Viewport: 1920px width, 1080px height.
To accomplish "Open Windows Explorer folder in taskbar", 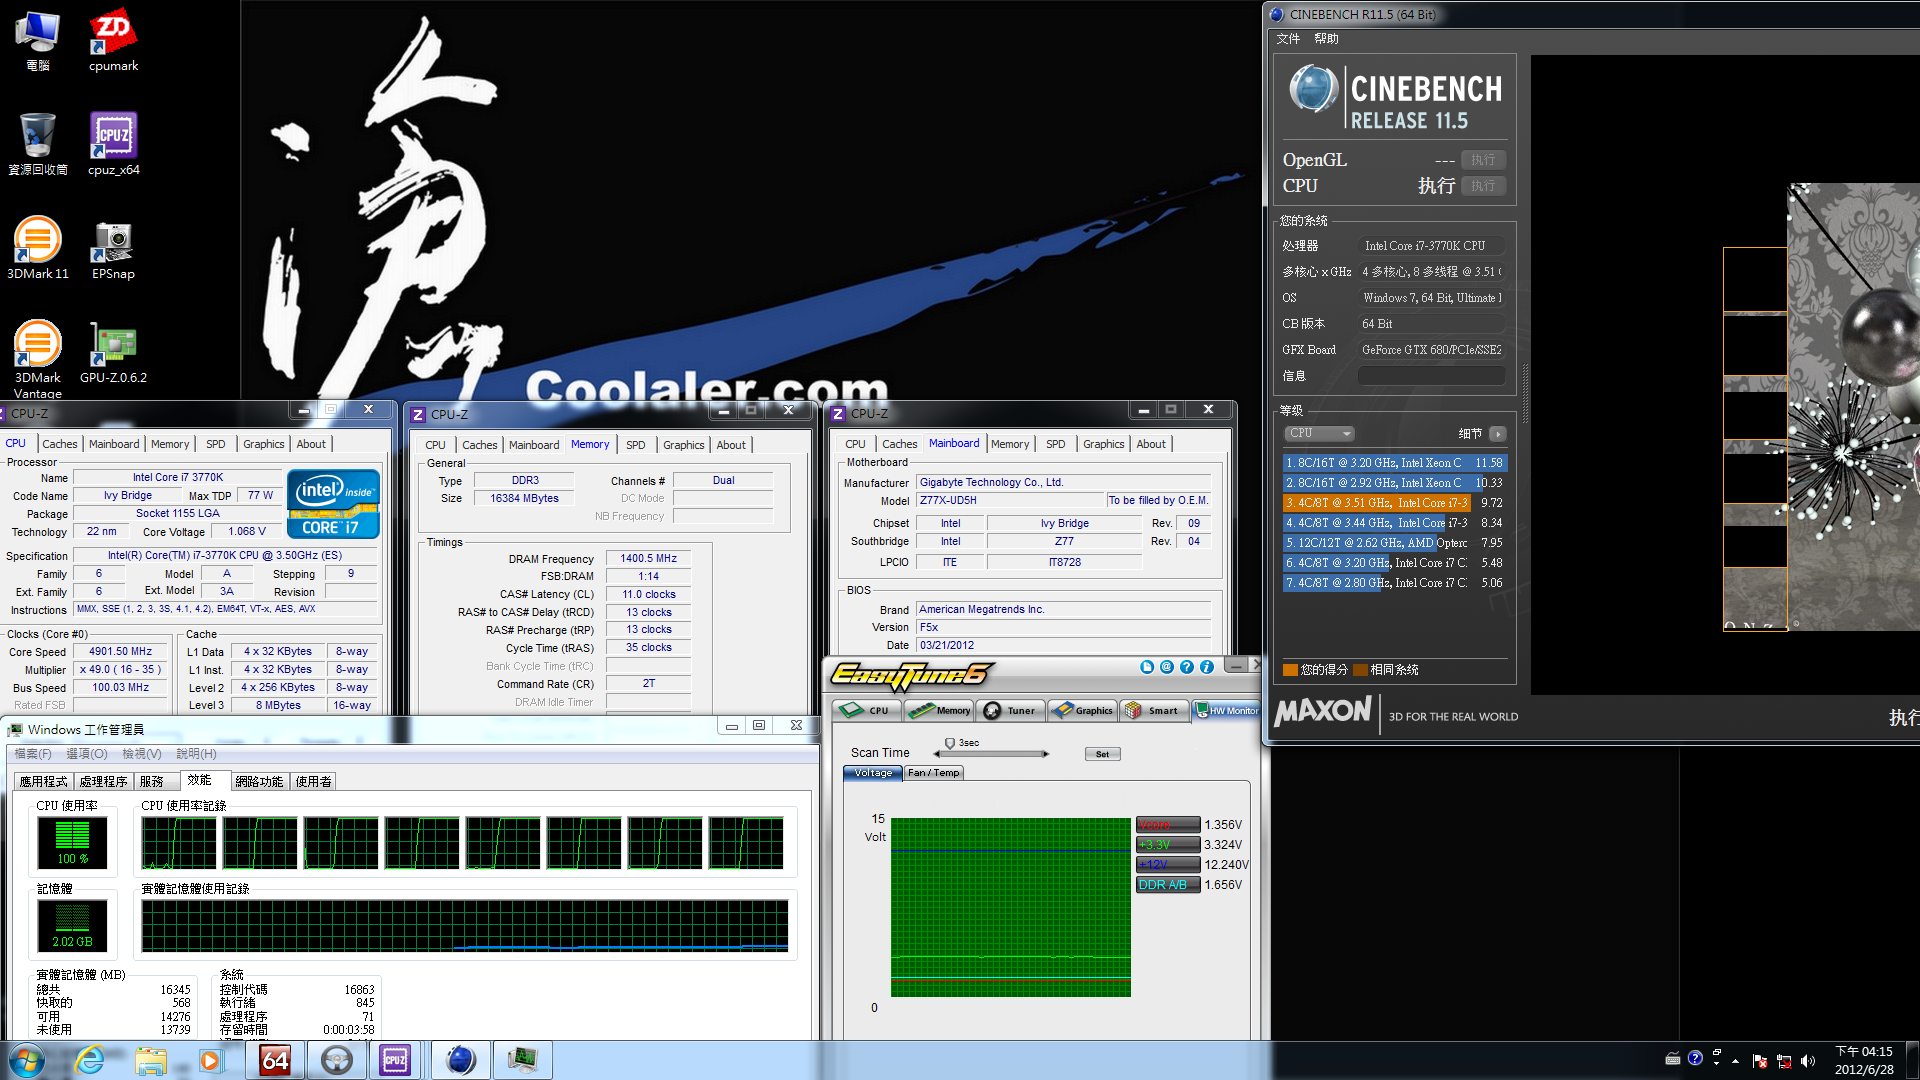I will [151, 1060].
